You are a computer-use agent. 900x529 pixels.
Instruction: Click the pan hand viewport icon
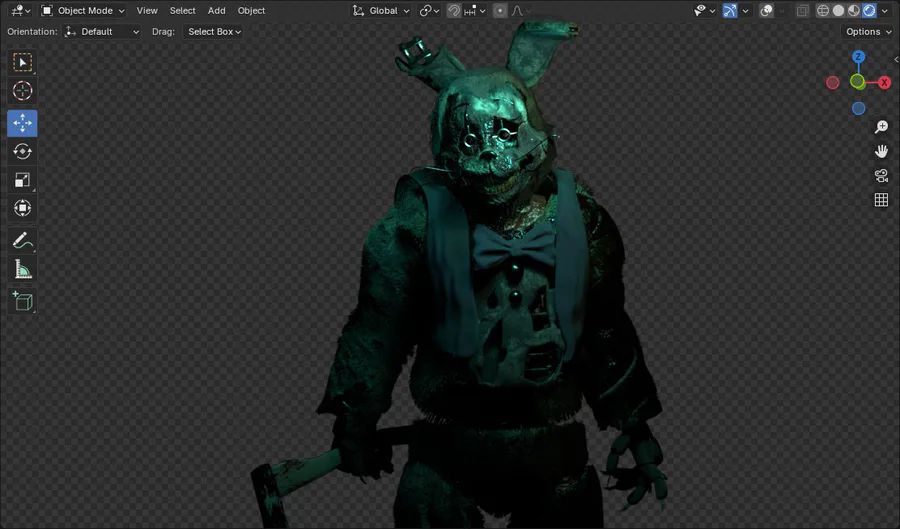[x=881, y=151]
